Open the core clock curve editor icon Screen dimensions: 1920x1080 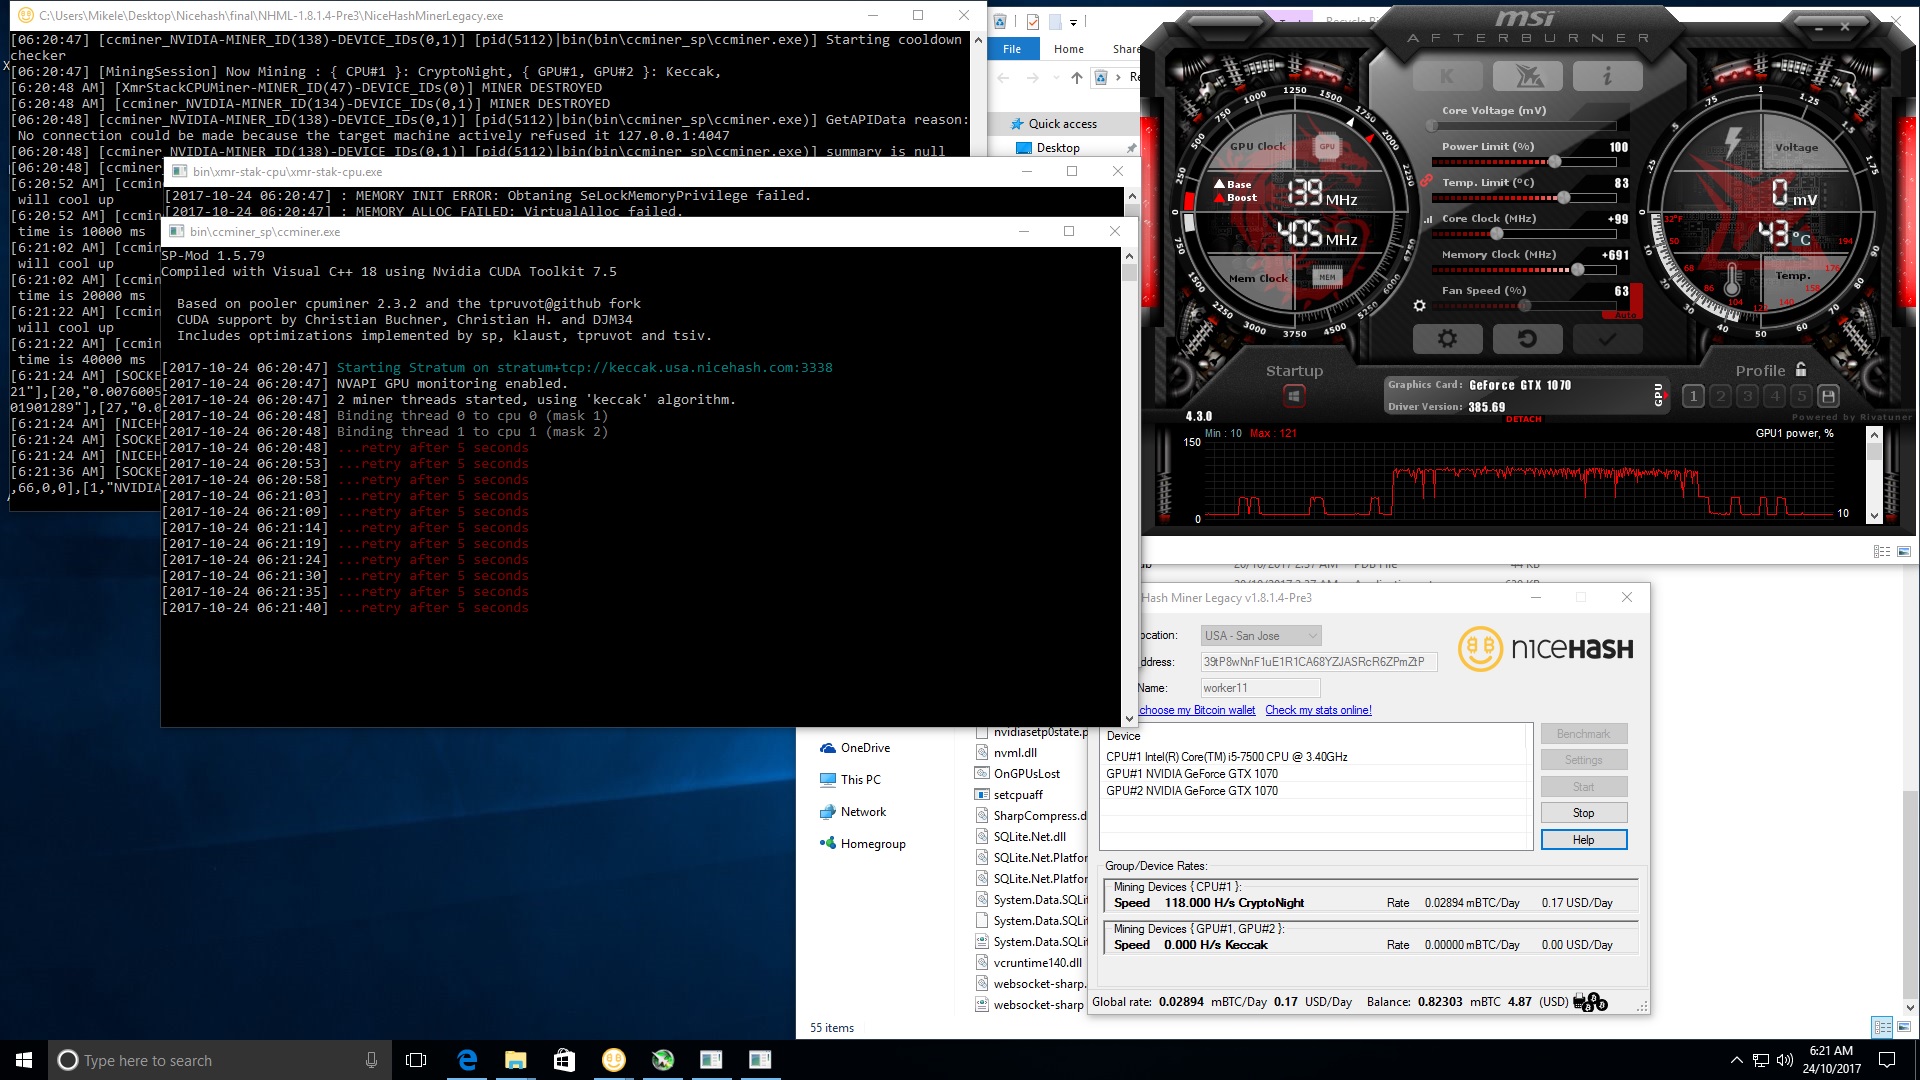[1428, 219]
